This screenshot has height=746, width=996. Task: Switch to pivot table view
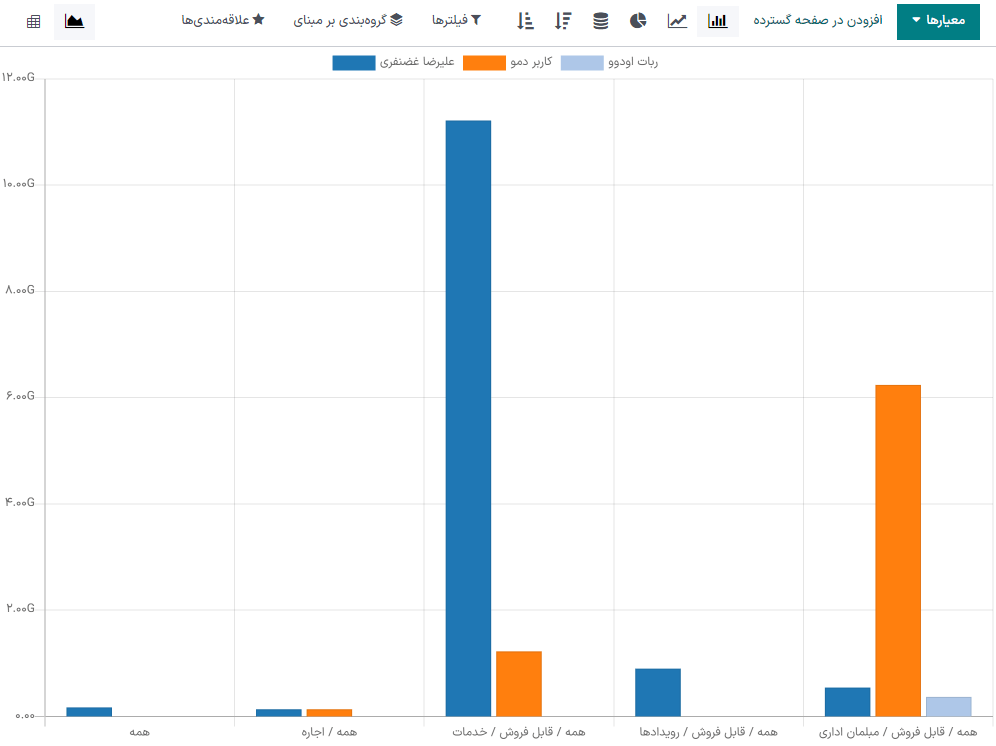(x=34, y=21)
